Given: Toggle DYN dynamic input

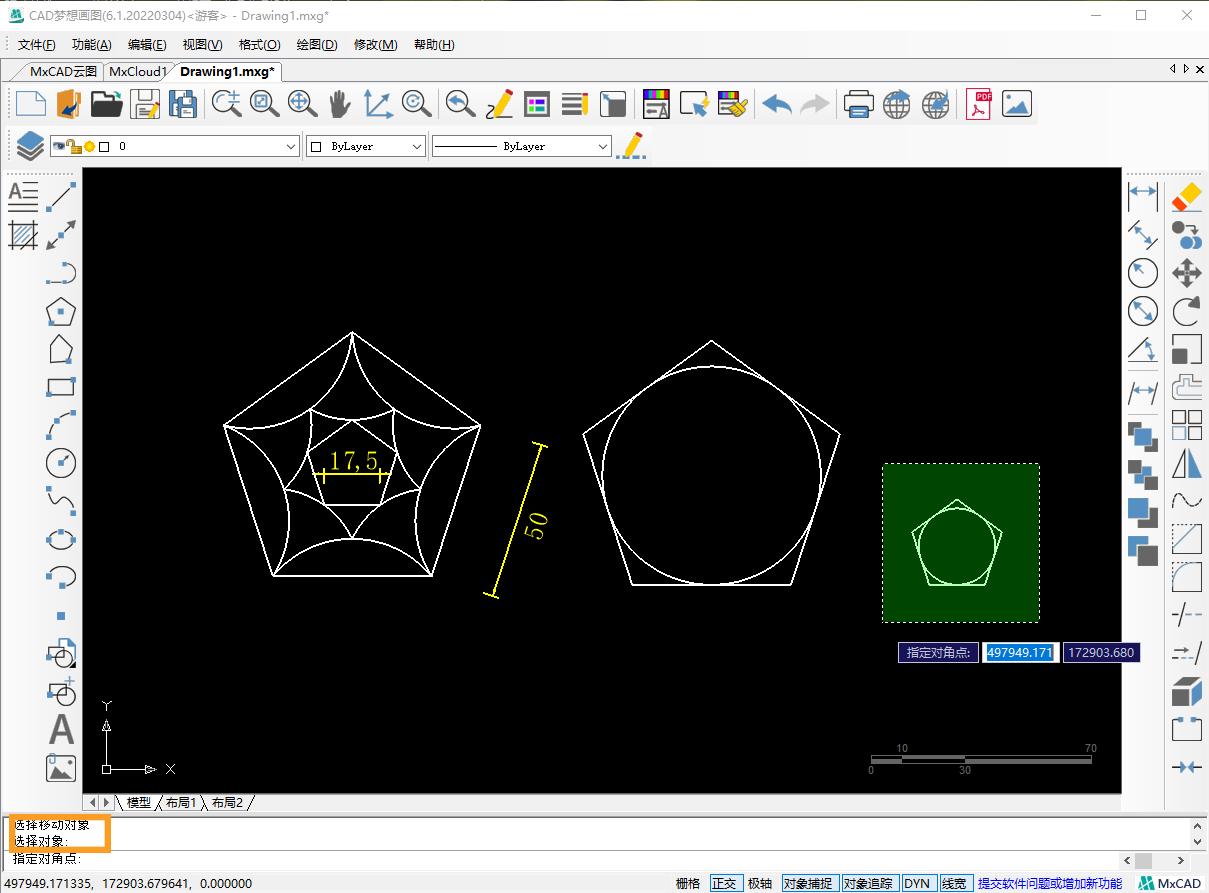Looking at the screenshot, I should [x=916, y=883].
